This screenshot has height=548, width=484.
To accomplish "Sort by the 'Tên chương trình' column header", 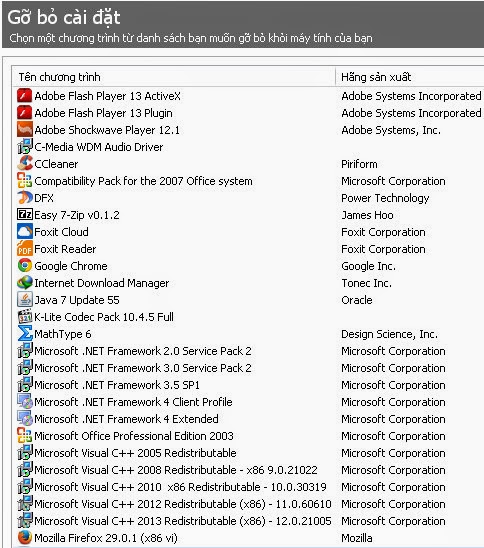I will (174, 77).
